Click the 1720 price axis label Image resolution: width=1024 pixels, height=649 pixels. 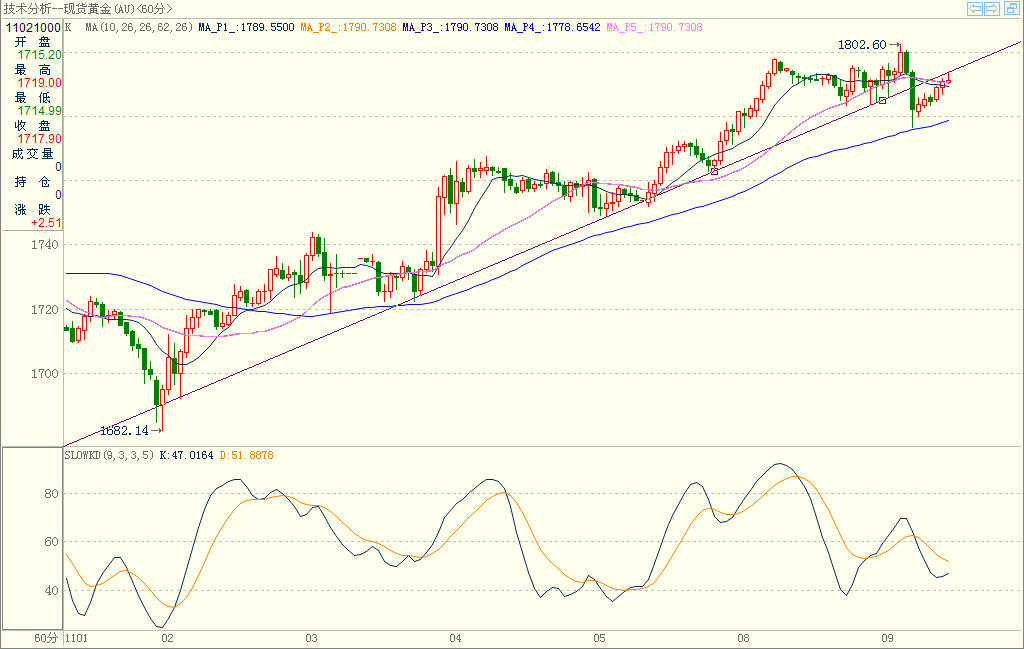(44, 309)
